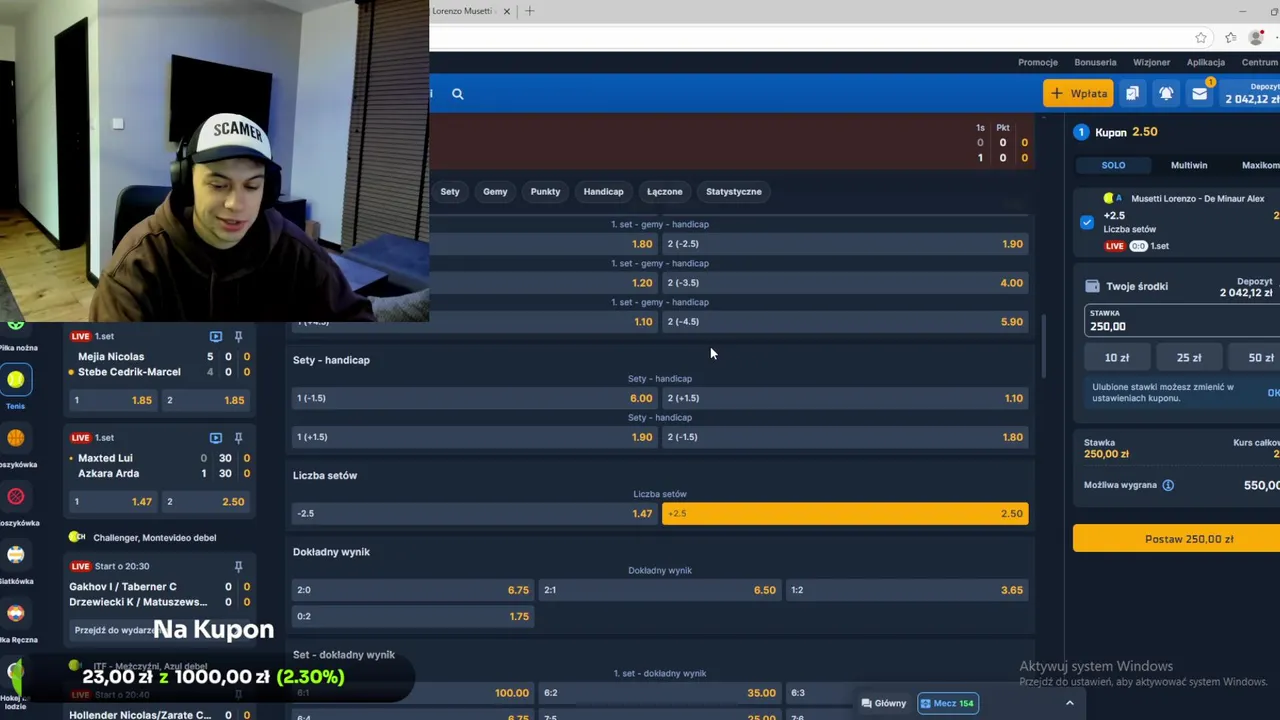
Task: Choose the 25 zł quick stake button
Action: [x=1189, y=357]
